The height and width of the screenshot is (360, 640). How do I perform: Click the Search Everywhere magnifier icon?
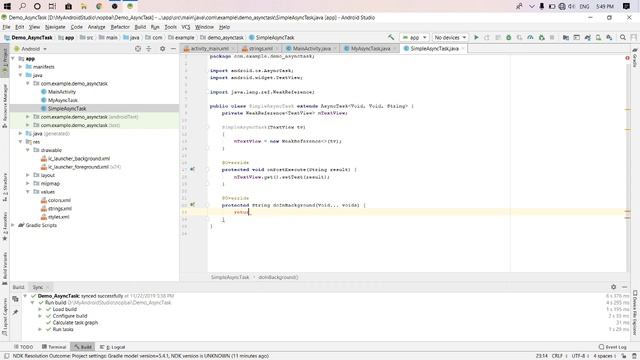pyautogui.click(x=623, y=37)
